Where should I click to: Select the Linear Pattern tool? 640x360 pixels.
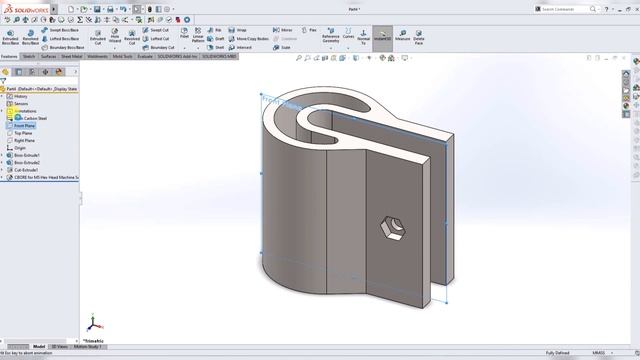tap(198, 35)
